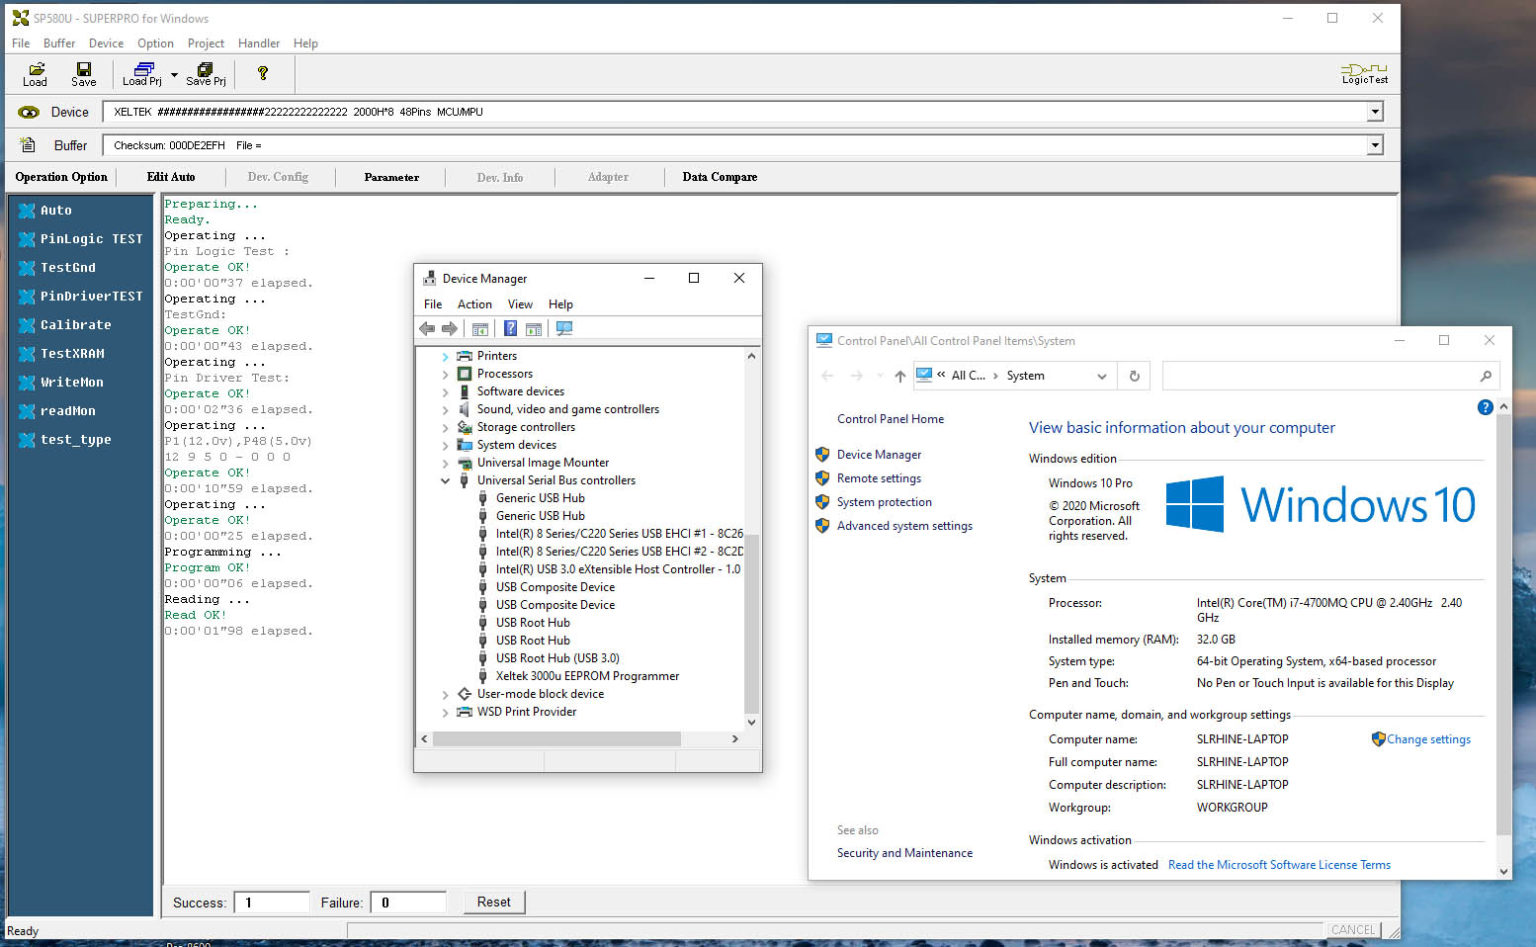Click the Back arrow in Device Manager toolbar
The height and width of the screenshot is (947, 1536).
(427, 328)
